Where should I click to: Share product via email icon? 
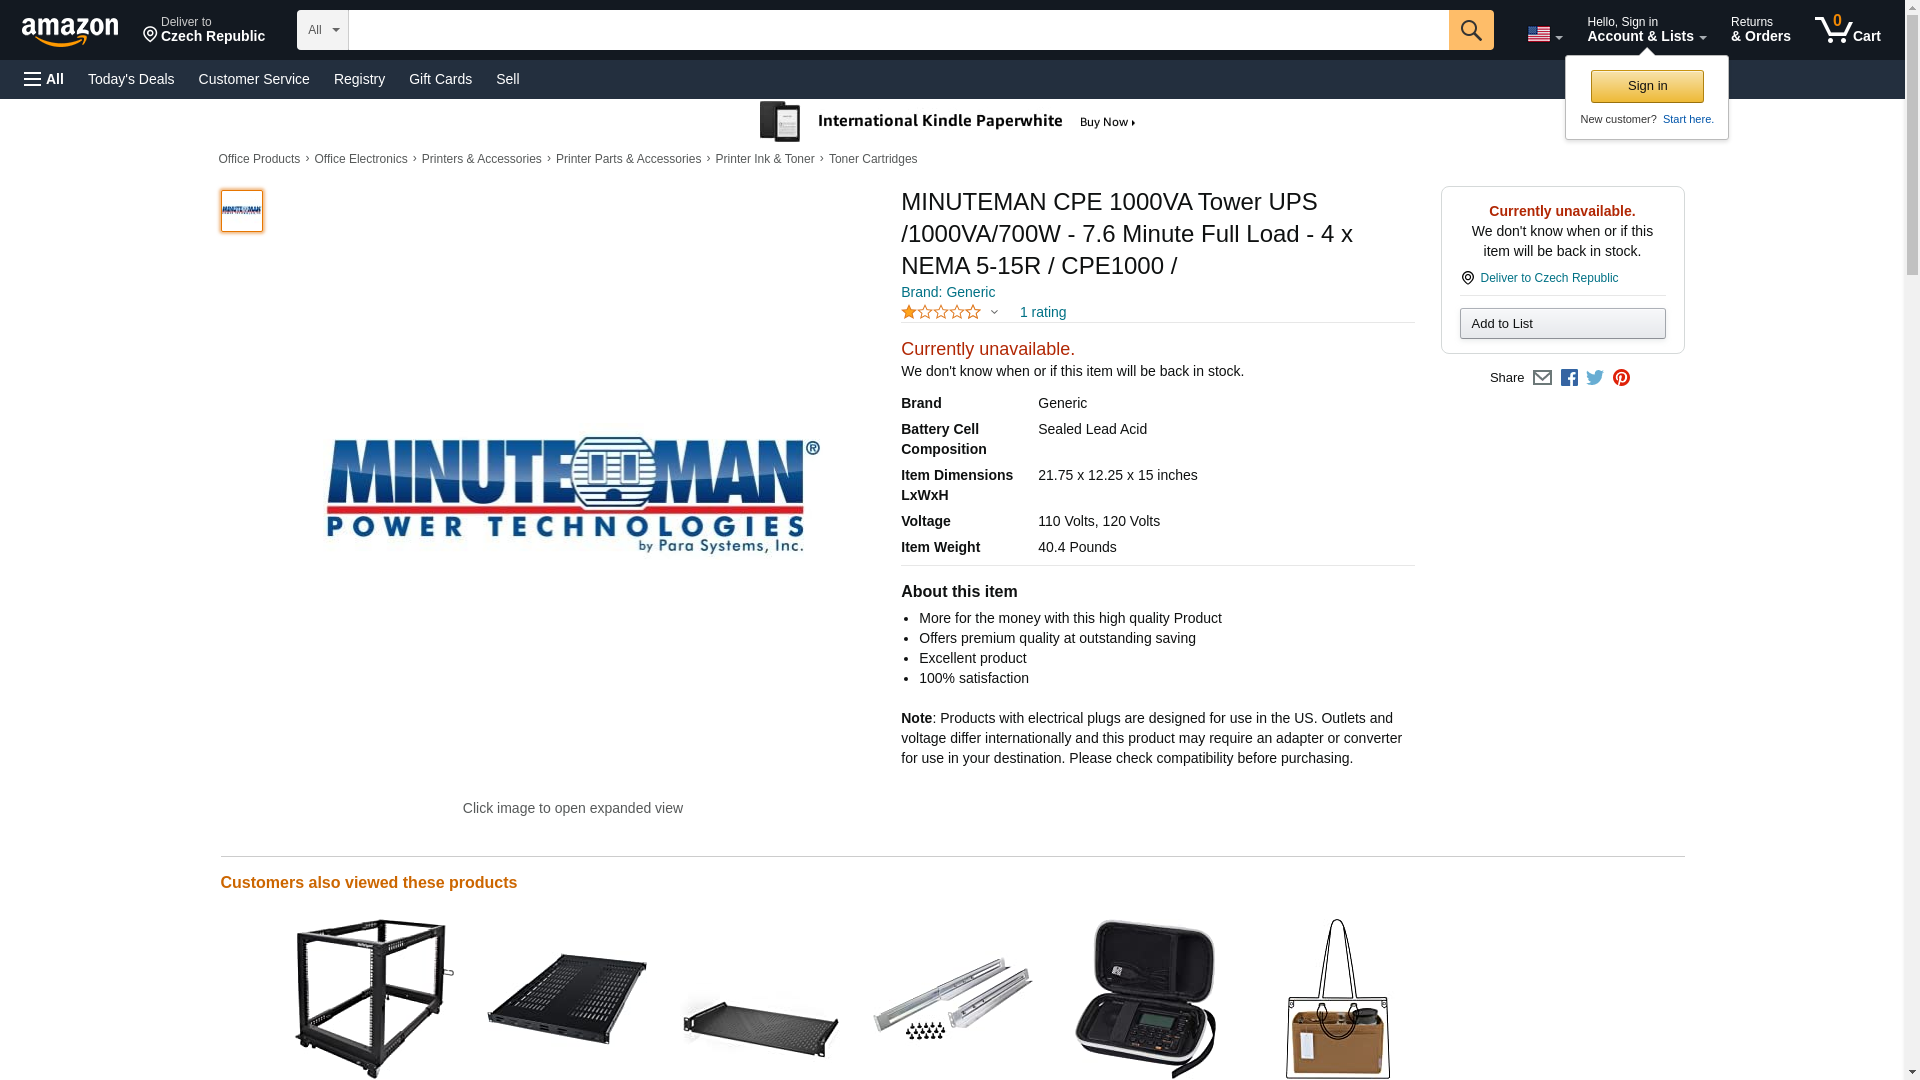tap(1542, 378)
